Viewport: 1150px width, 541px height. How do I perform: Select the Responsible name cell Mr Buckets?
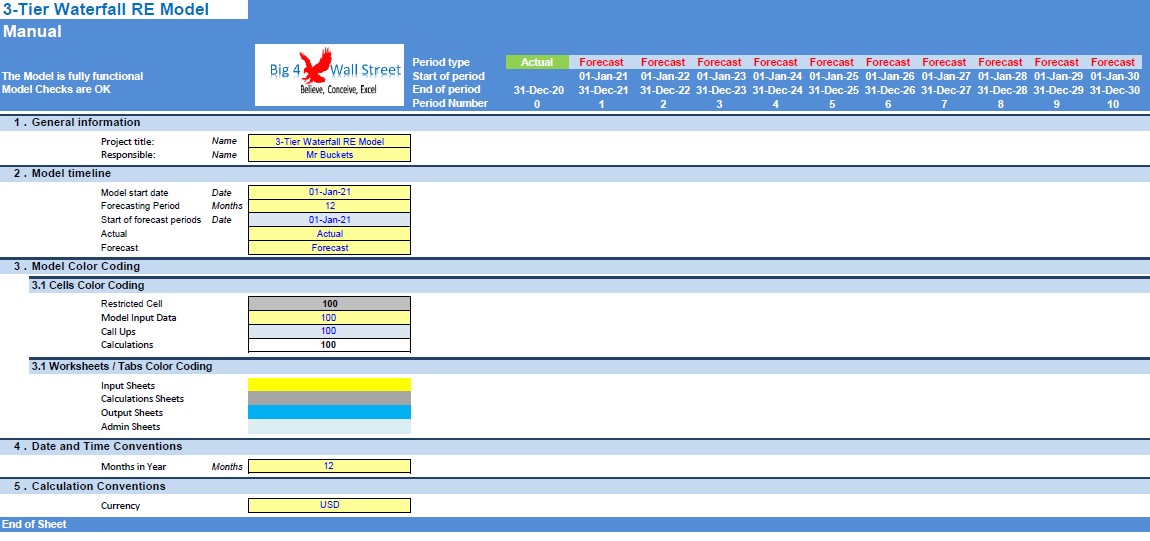click(329, 155)
